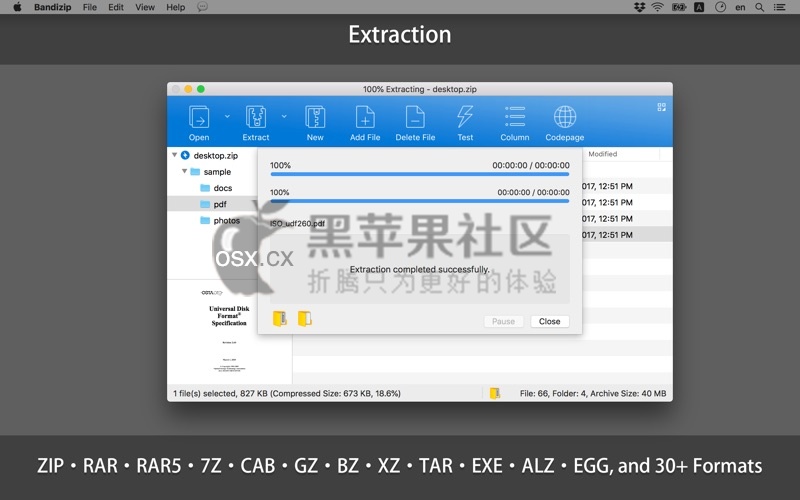800x500 pixels.
Task: Click the PDF preview thumbnail
Action: click(x=230, y=331)
